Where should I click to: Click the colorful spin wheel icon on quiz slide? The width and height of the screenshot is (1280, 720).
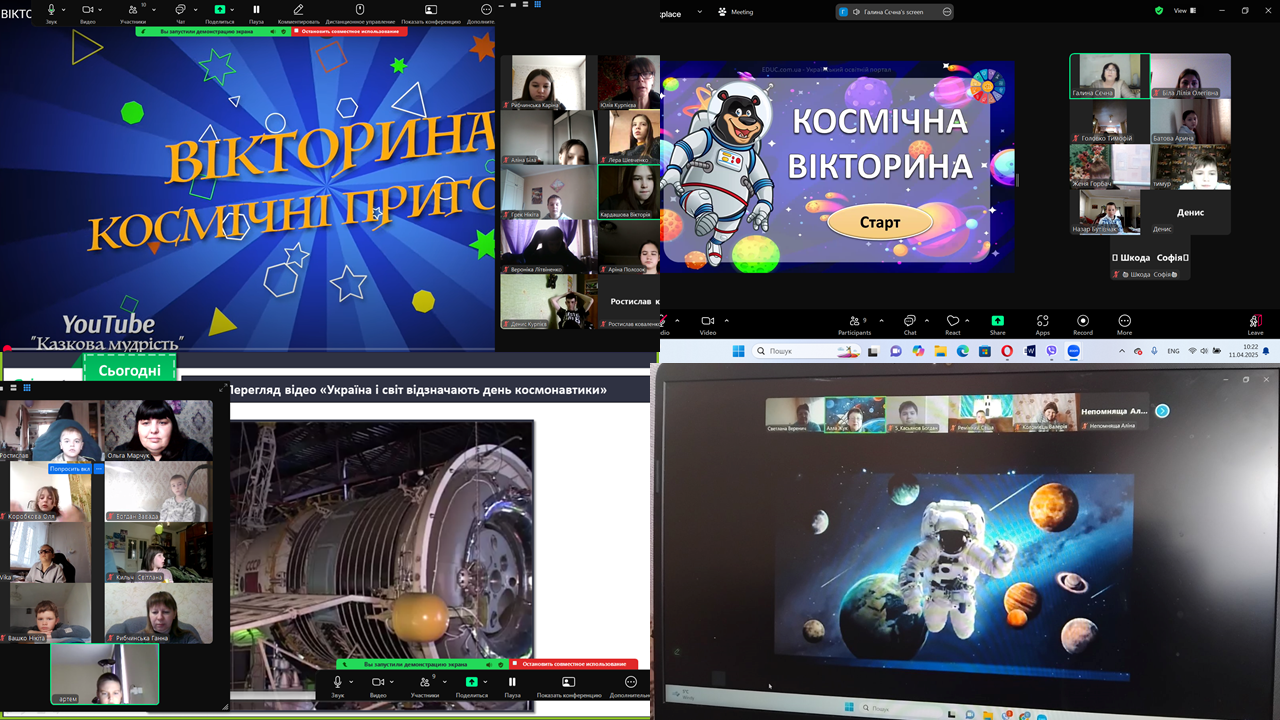[x=987, y=86]
